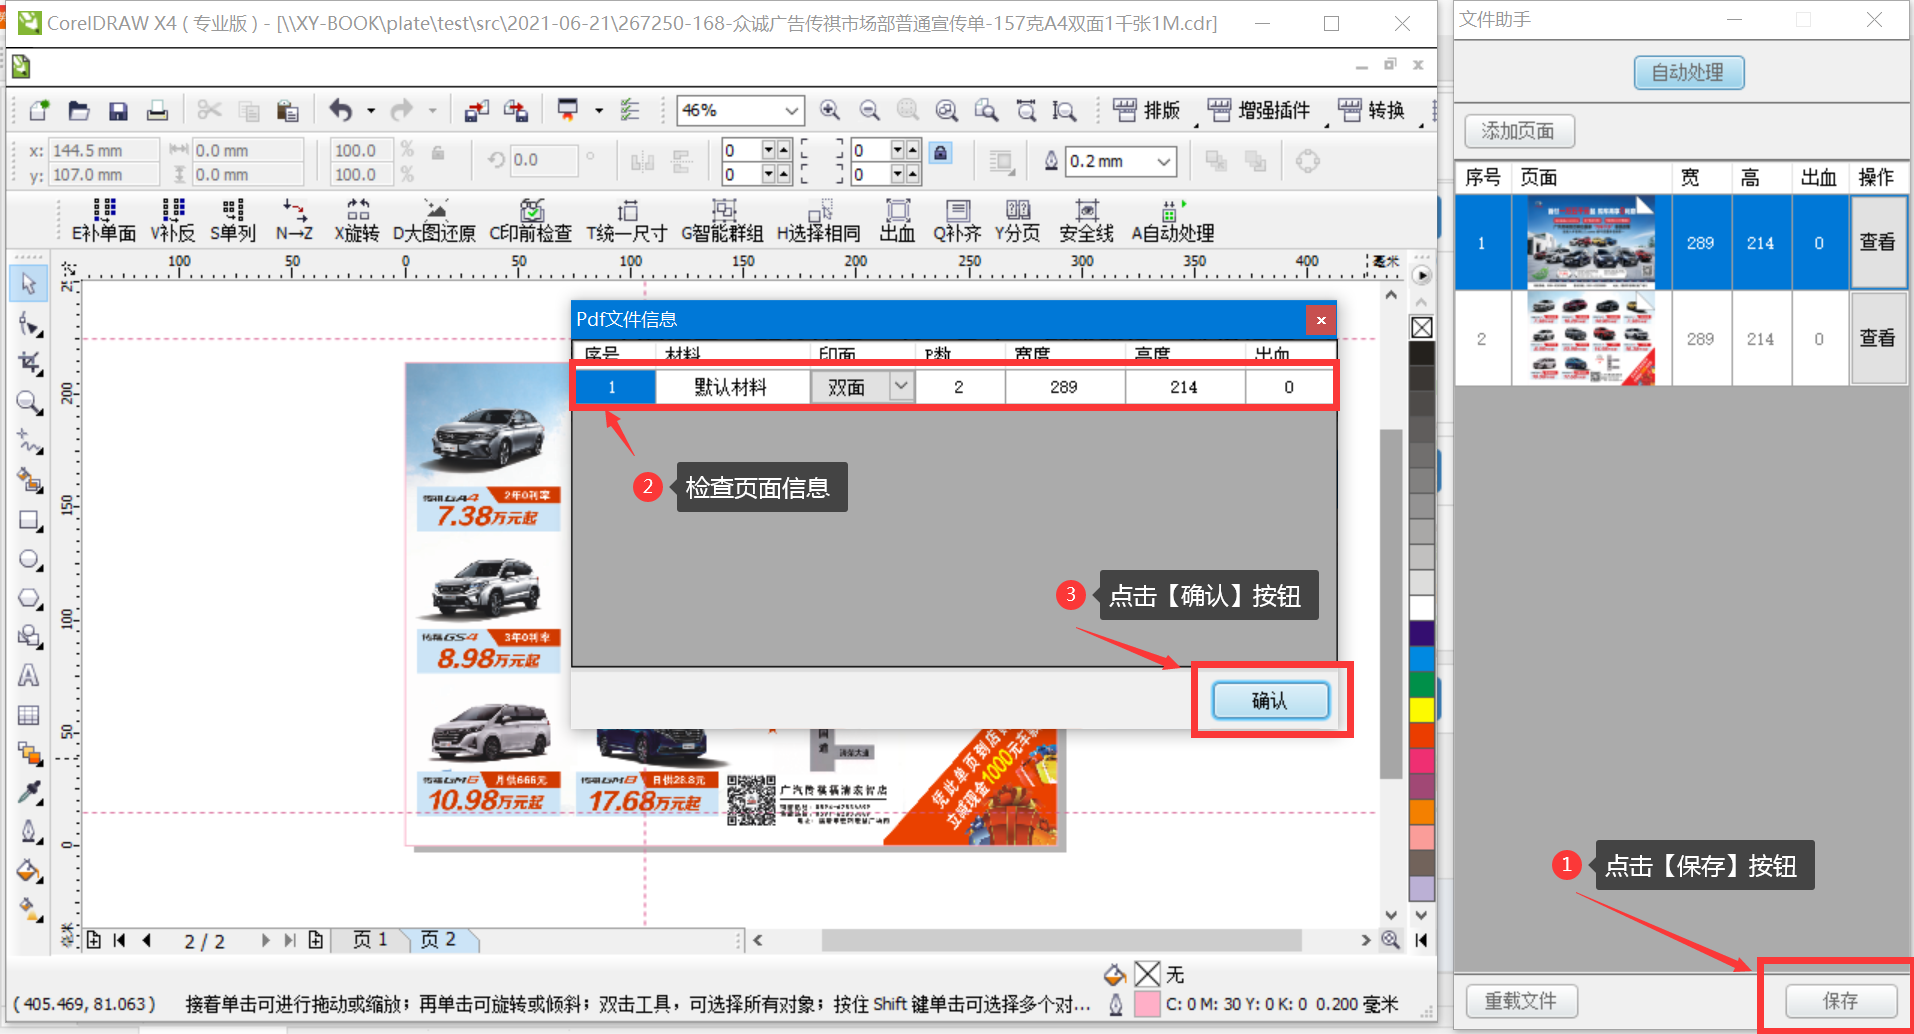Viewport: 1914px width, 1034px height.
Task: Click the 自动处理 button in 文件助手
Action: click(x=1688, y=72)
